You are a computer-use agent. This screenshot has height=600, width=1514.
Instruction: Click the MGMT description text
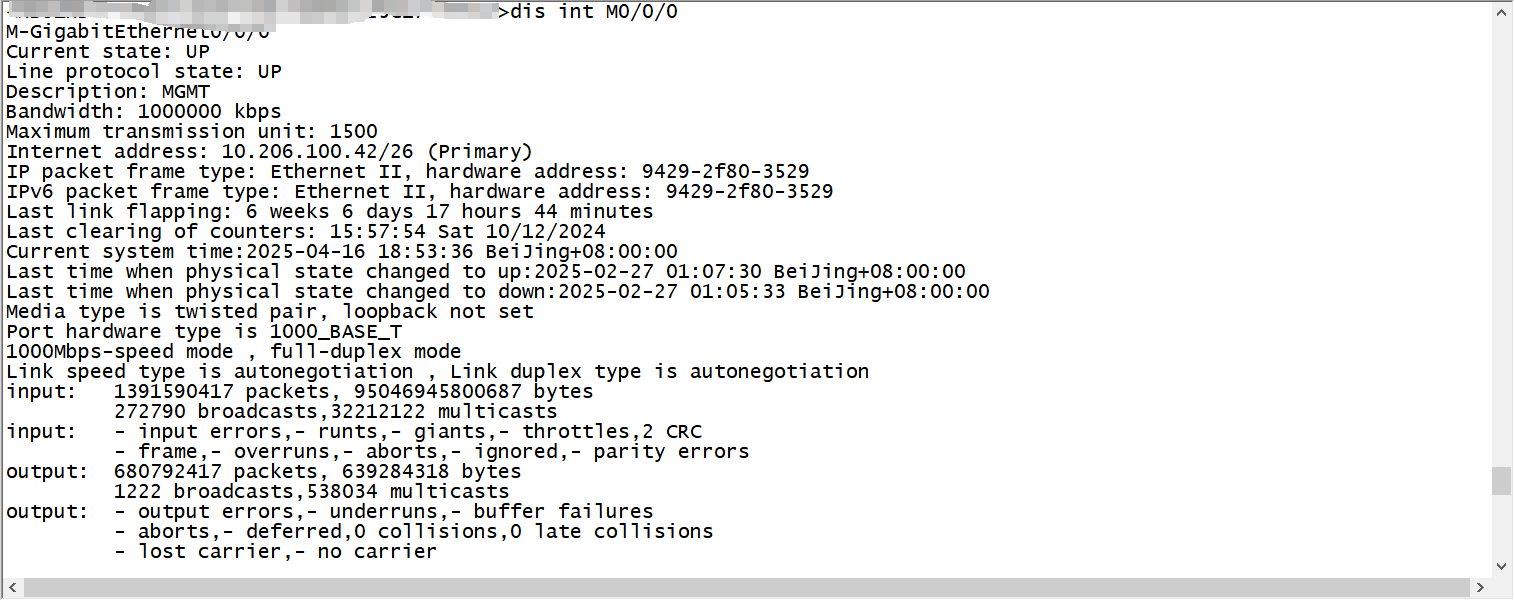click(x=186, y=92)
